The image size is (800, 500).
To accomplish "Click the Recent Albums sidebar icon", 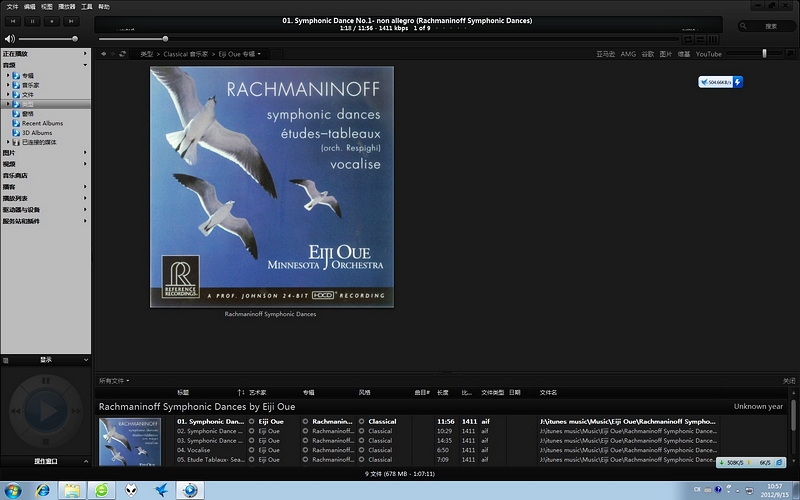I will pyautogui.click(x=16, y=123).
